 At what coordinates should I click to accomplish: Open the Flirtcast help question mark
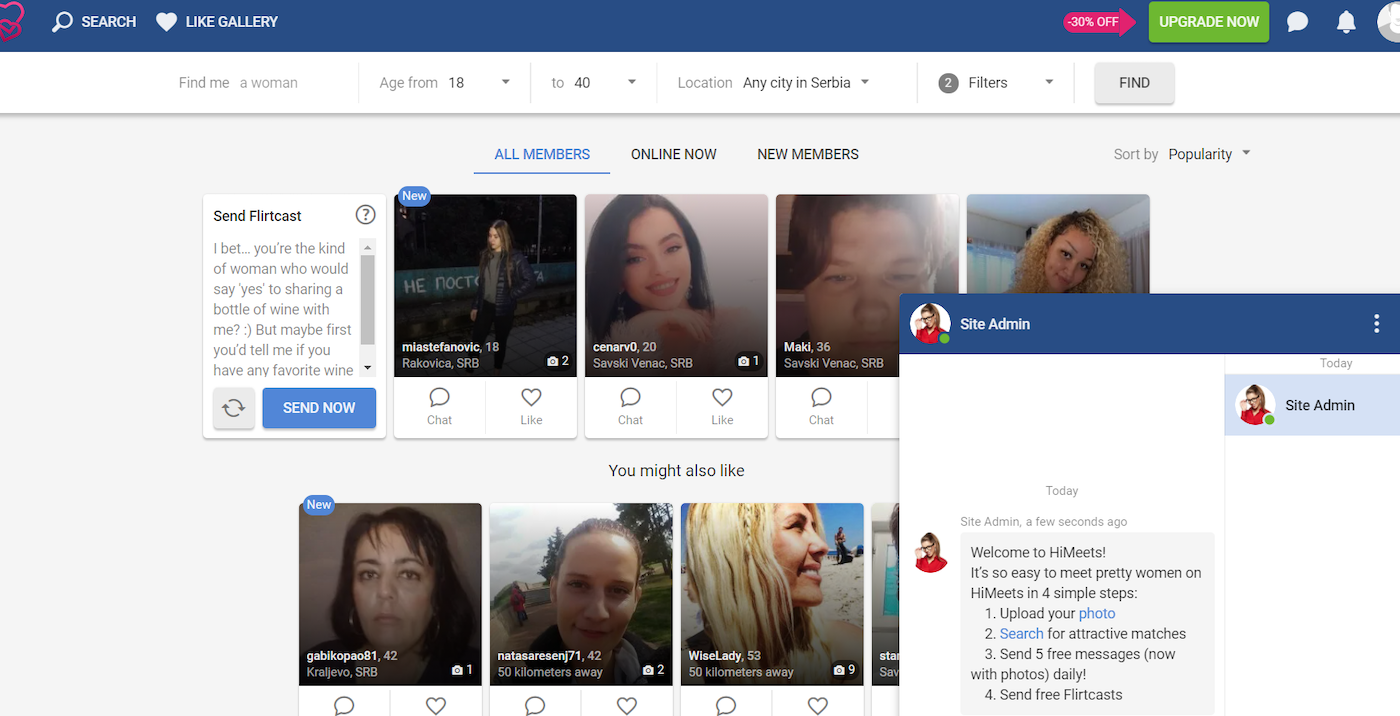[x=366, y=215]
